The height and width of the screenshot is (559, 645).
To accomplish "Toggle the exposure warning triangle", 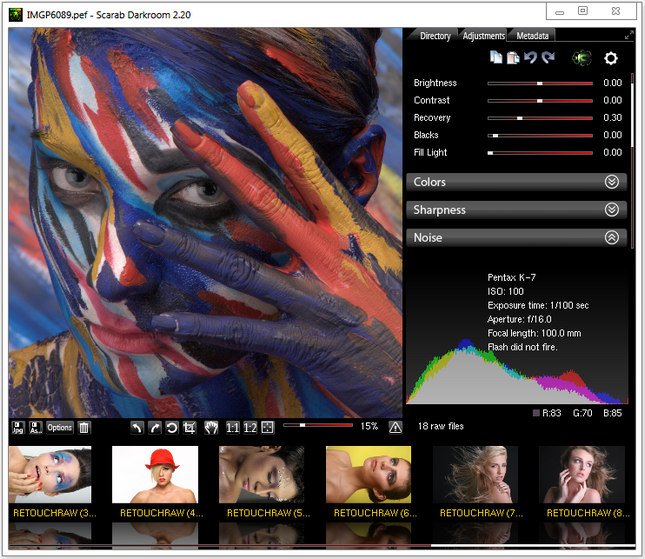I will click(x=395, y=427).
